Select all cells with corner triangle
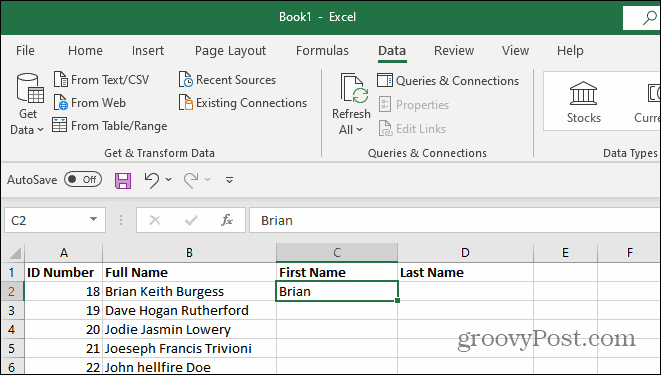 15,253
